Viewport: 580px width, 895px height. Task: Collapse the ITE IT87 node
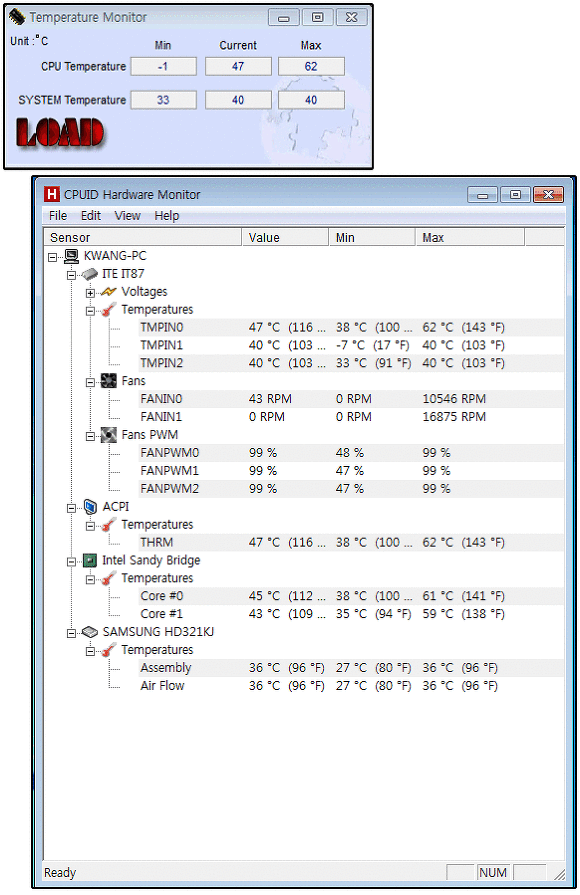coord(71,275)
